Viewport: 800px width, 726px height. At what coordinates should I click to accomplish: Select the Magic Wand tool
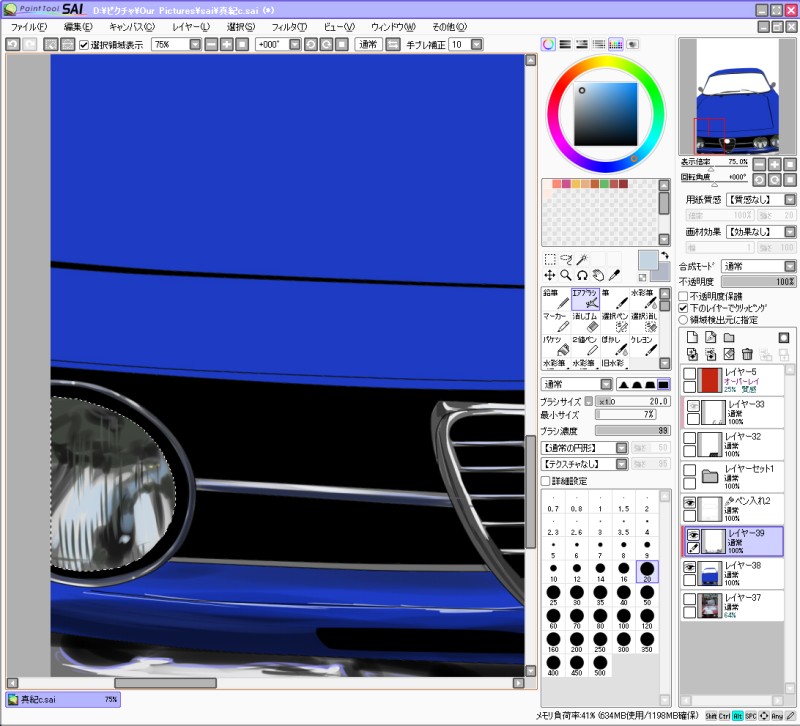click(x=583, y=258)
